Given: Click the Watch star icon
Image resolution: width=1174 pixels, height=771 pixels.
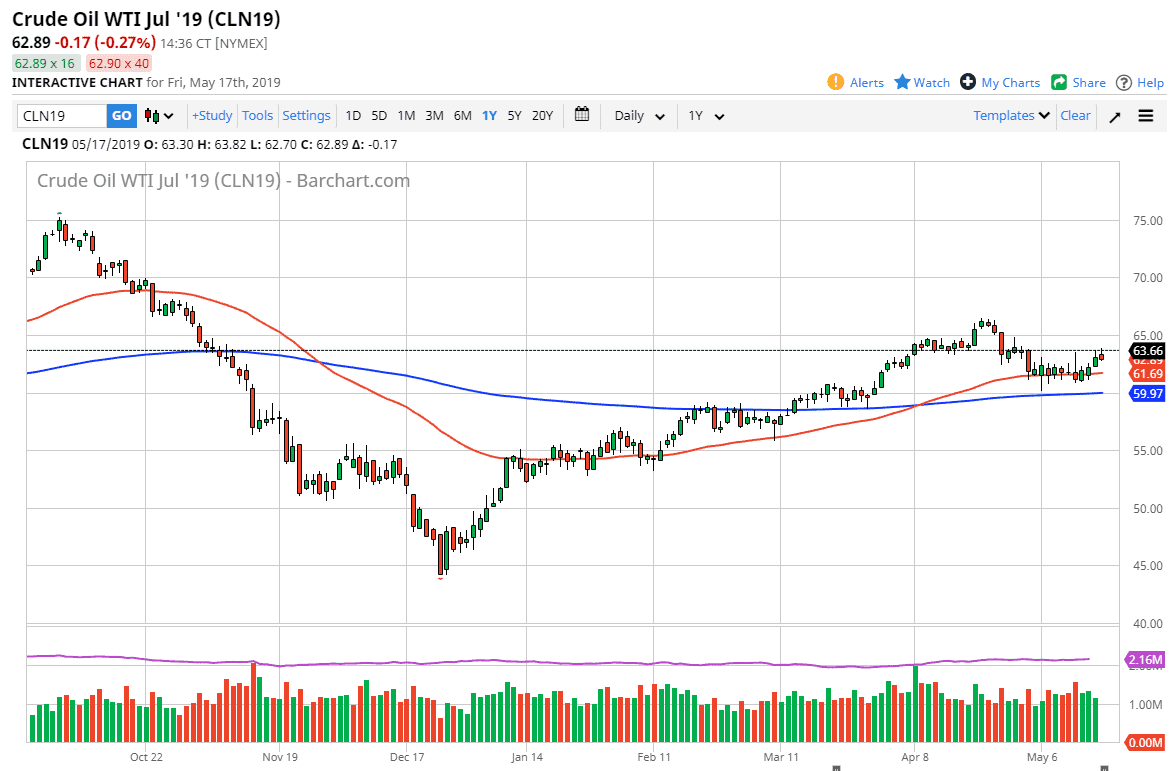Looking at the screenshot, I should [x=902, y=82].
